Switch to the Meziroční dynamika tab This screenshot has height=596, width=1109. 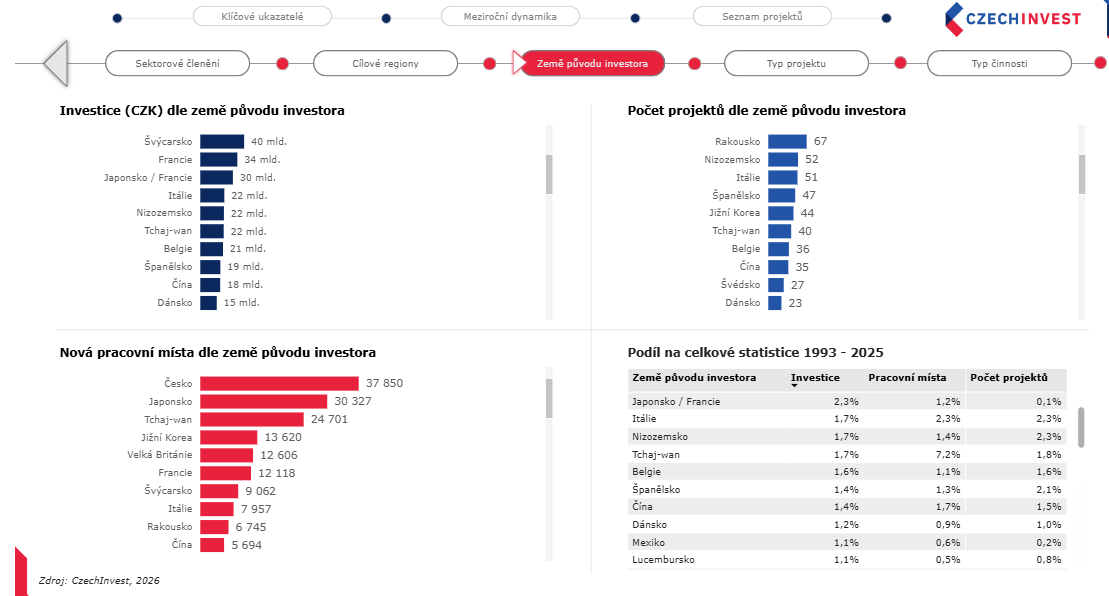511,17
